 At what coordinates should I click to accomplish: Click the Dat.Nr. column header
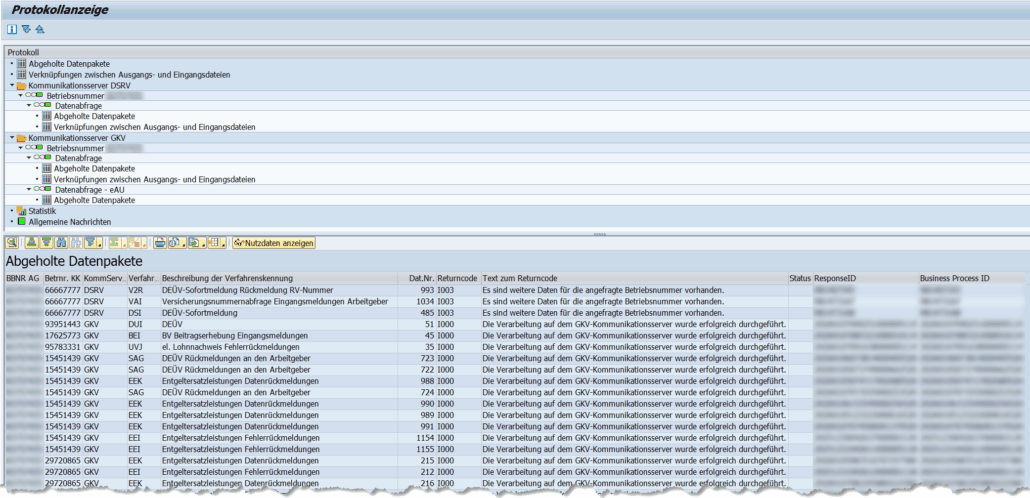pyautogui.click(x=420, y=277)
